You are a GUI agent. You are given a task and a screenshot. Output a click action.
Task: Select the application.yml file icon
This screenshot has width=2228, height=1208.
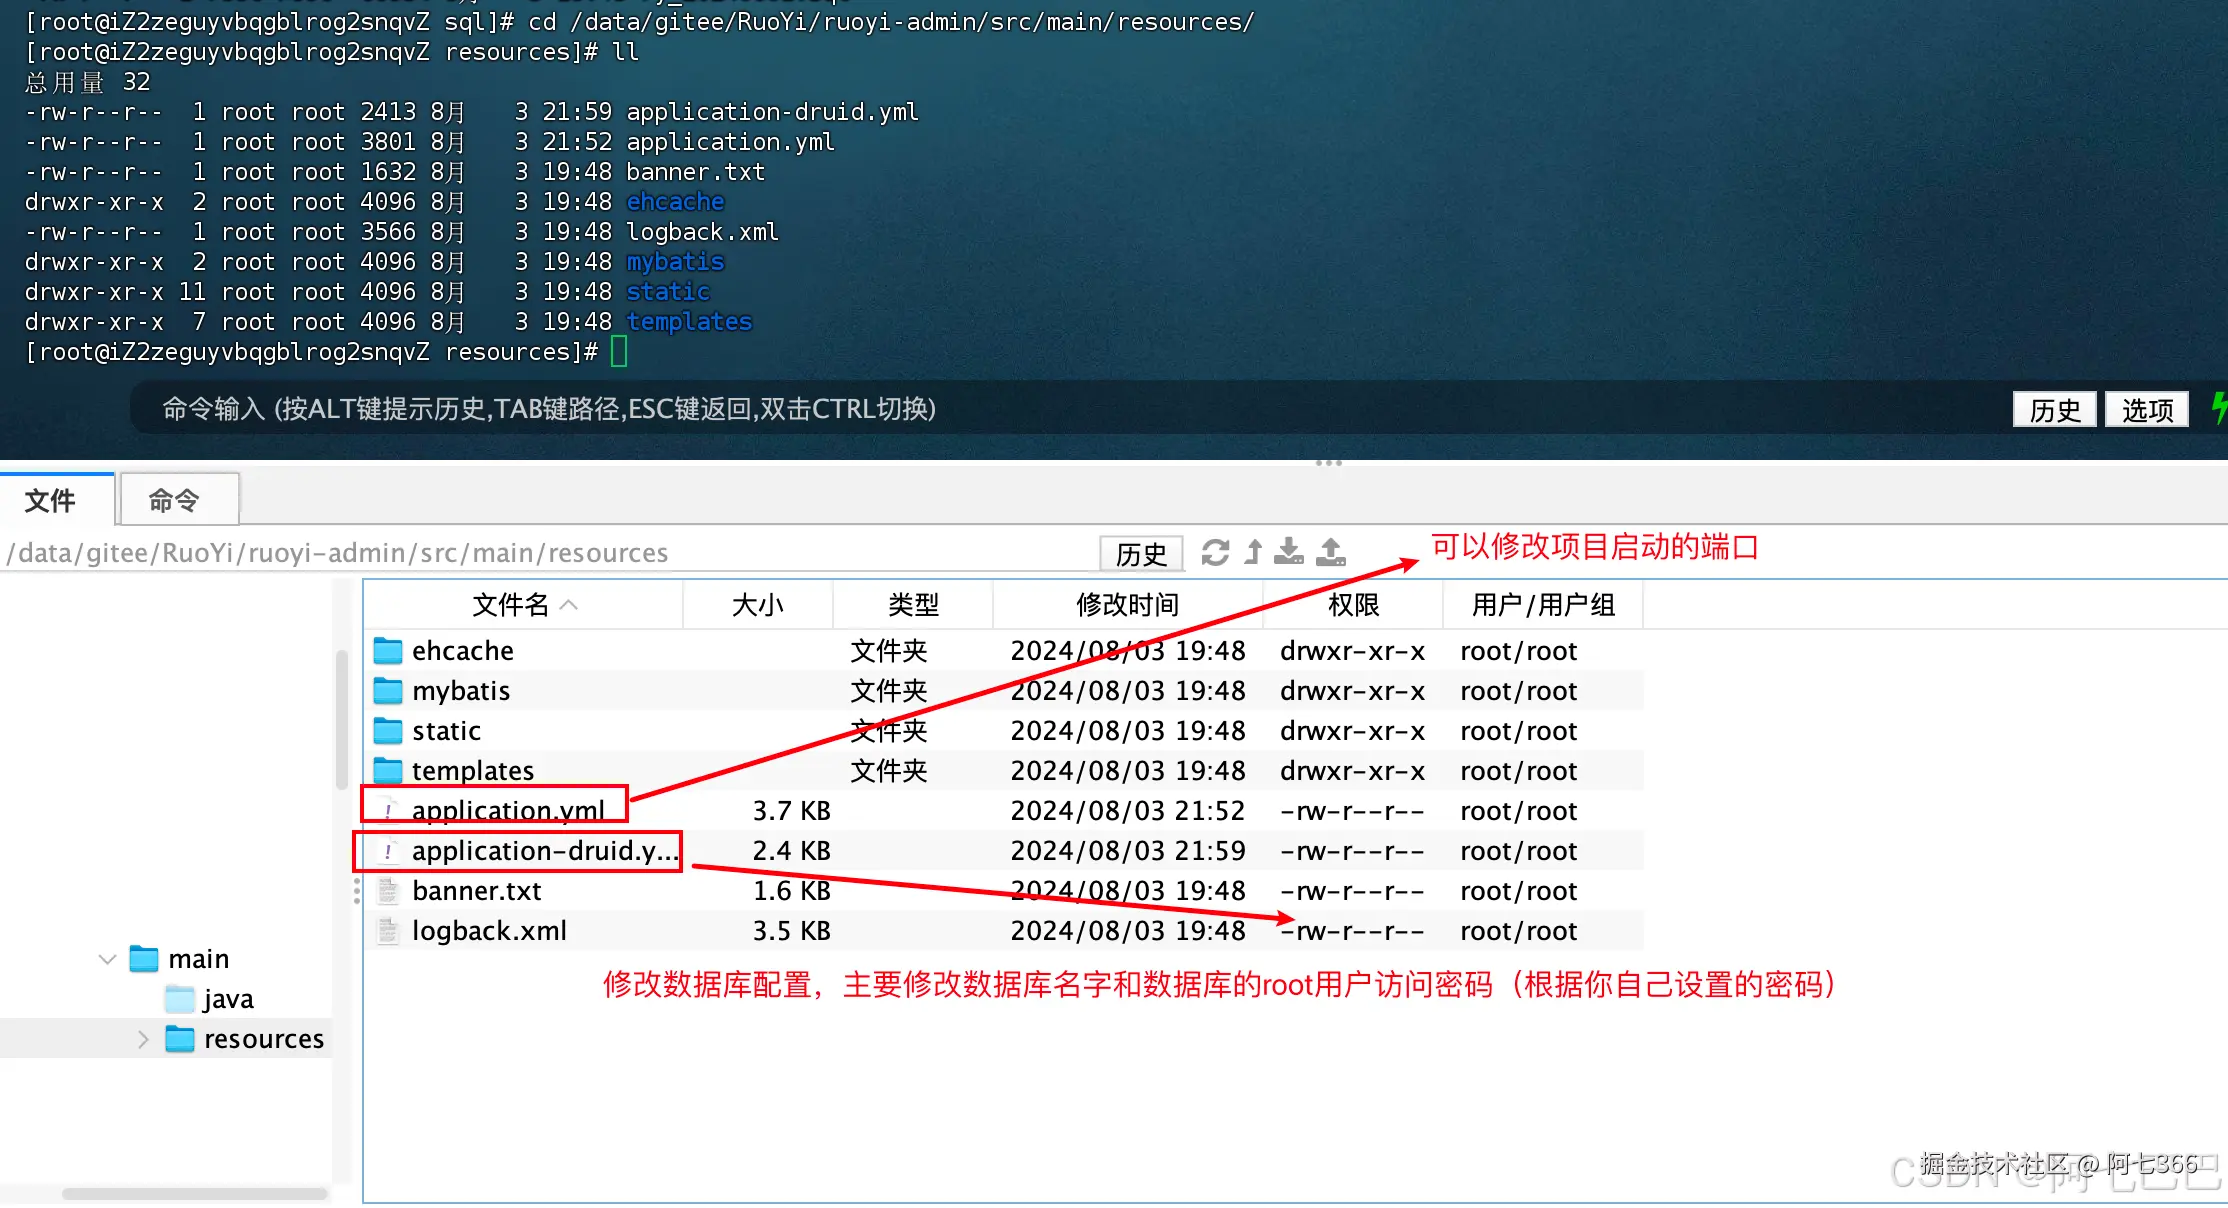[388, 811]
